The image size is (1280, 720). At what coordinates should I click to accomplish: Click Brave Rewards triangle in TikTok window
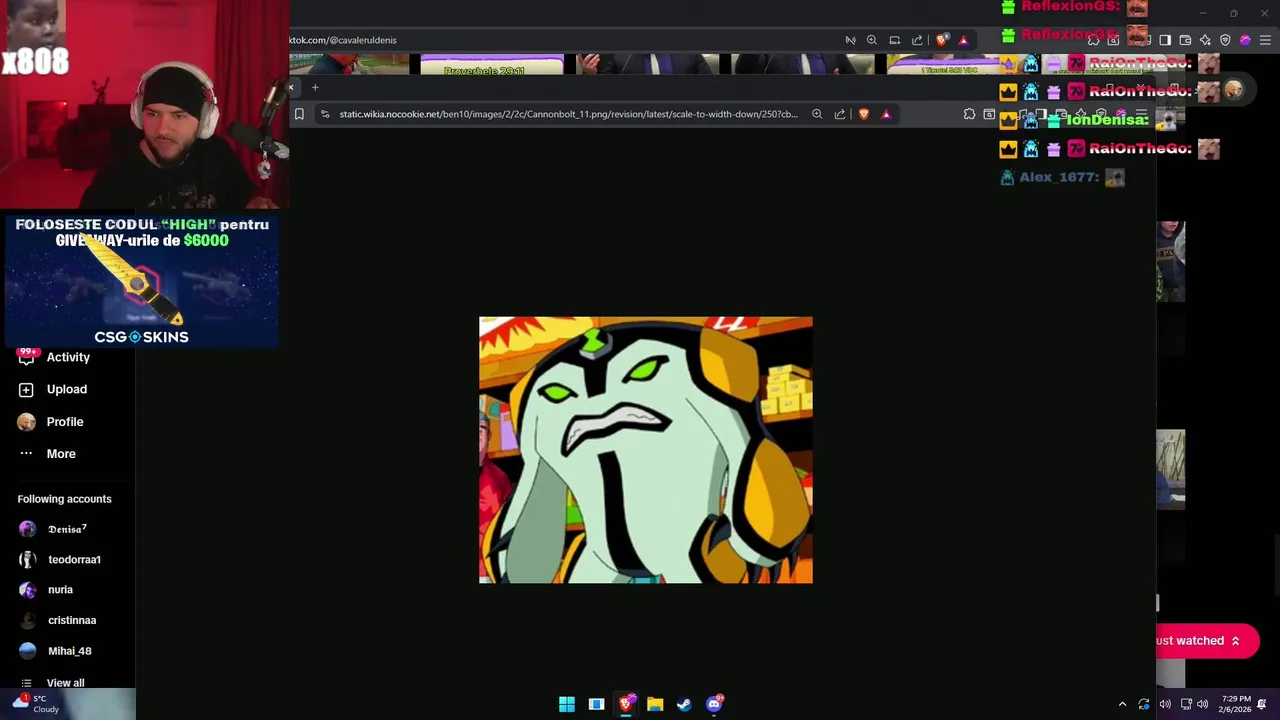963,40
